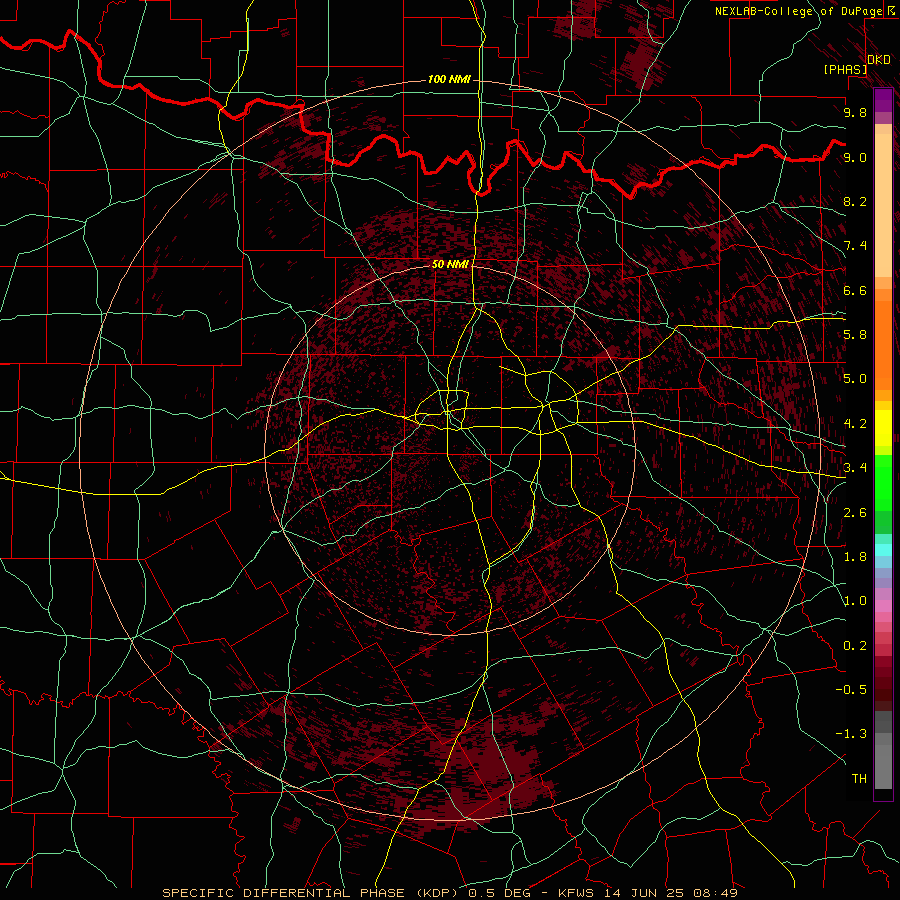This screenshot has width=900, height=900.
Task: Click the 2.6 value on the color scale
Action: (855, 513)
